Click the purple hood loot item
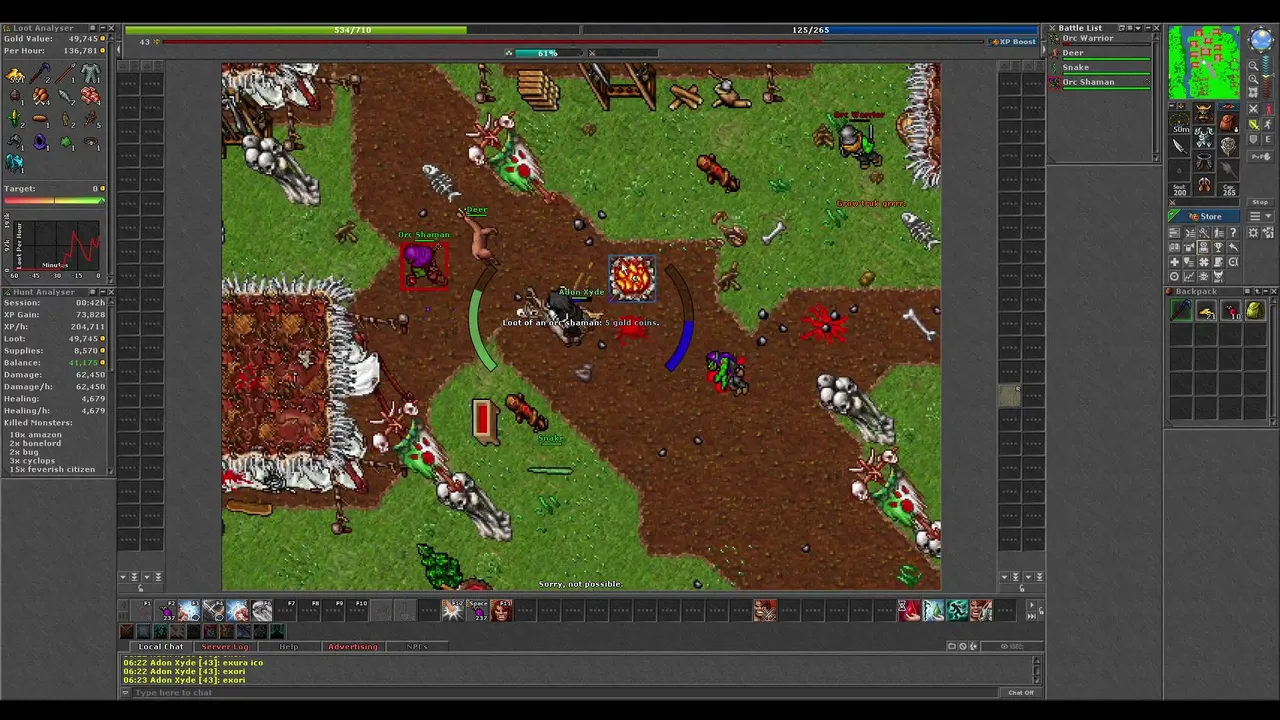 click(x=40, y=142)
